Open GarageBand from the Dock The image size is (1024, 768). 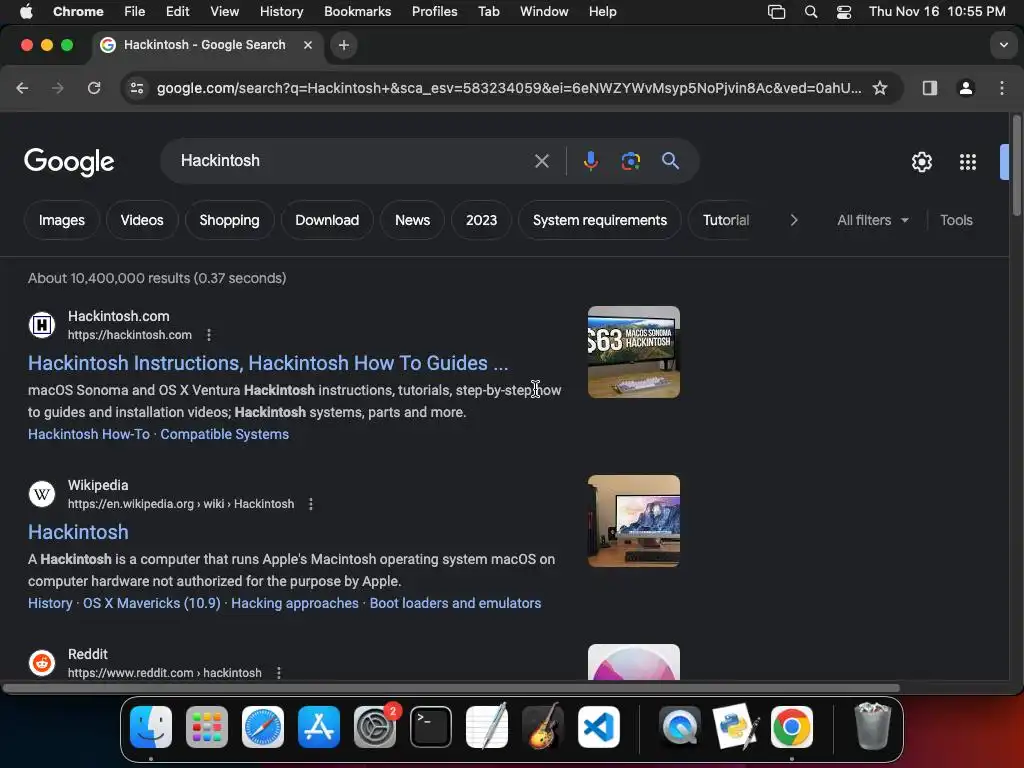click(543, 727)
